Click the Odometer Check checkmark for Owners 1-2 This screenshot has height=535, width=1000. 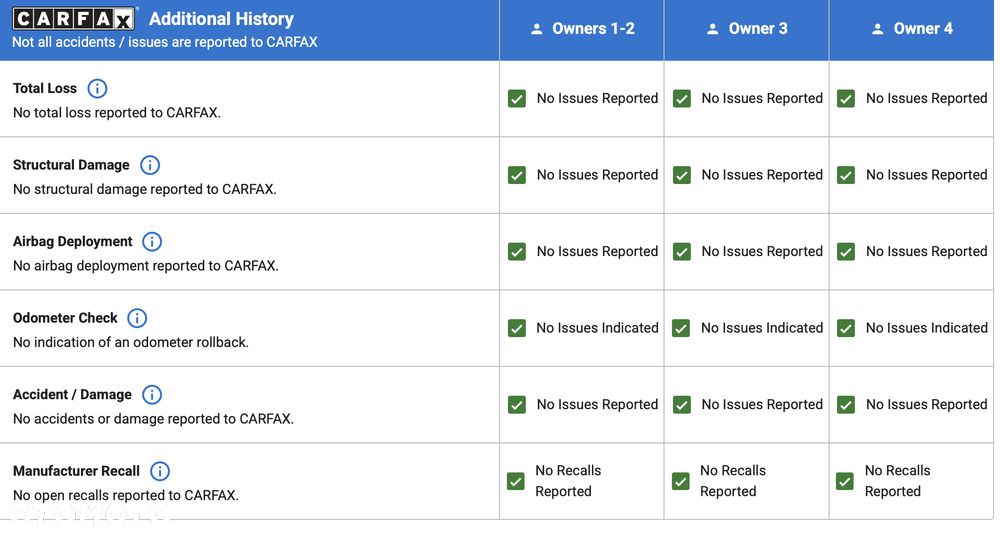point(517,328)
